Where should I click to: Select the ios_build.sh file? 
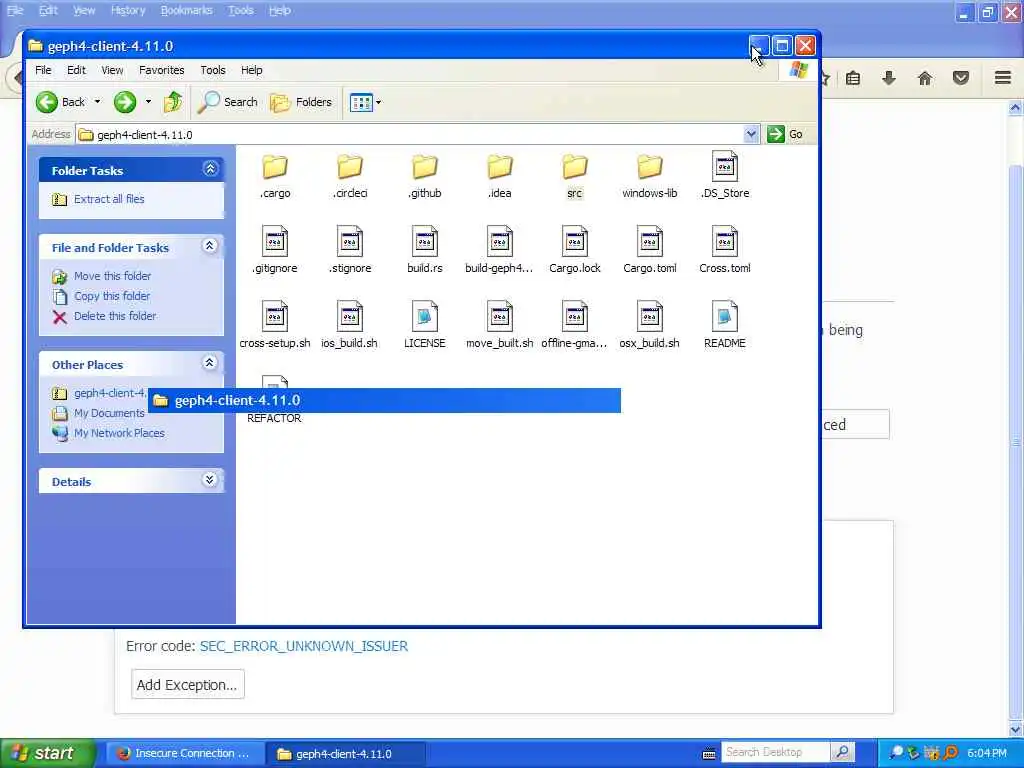click(350, 325)
